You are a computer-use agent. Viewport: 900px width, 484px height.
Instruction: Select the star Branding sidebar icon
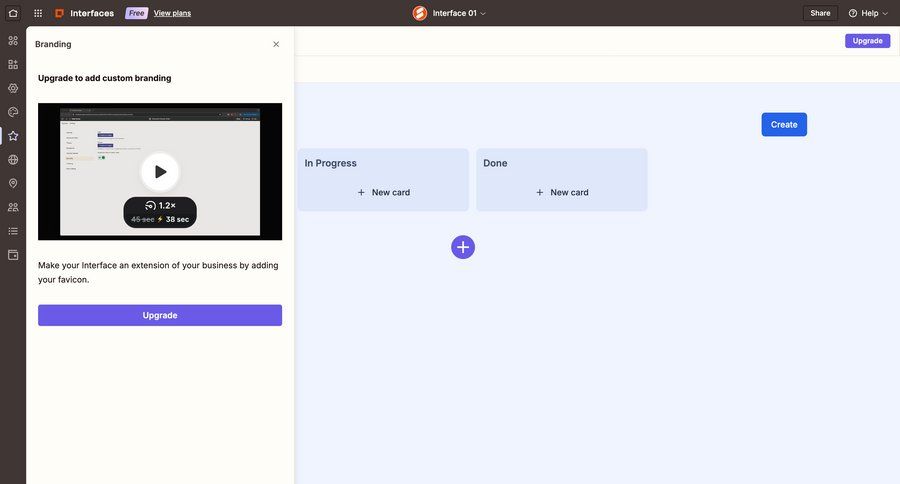(x=13, y=135)
